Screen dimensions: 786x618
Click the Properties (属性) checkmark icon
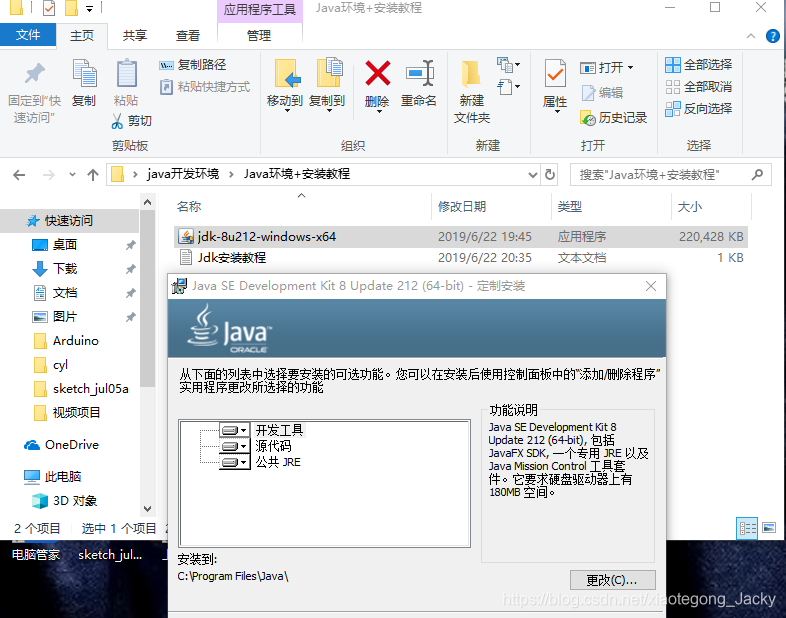coord(555,74)
